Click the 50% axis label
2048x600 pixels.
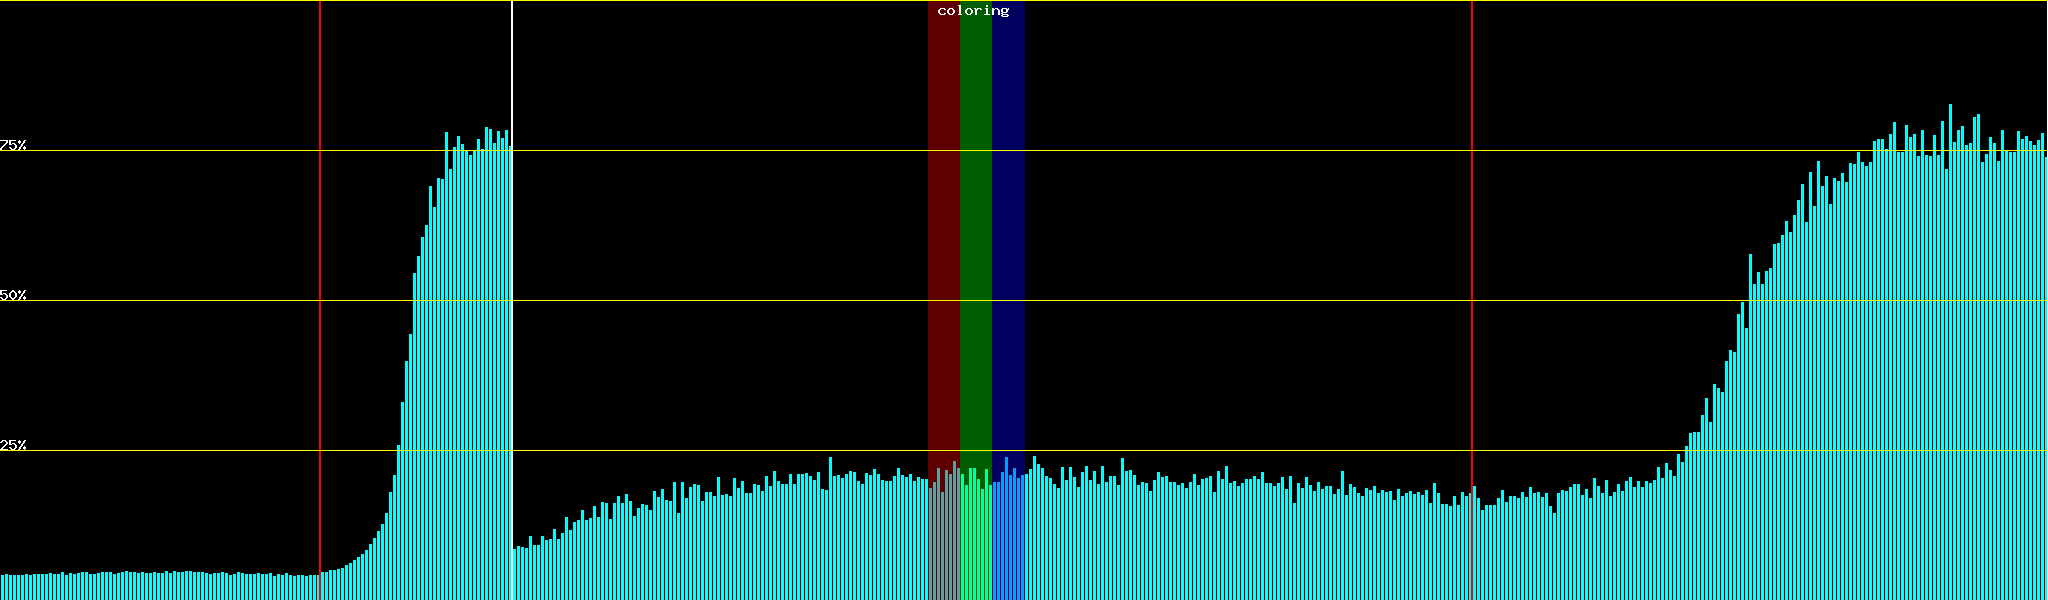(13, 295)
